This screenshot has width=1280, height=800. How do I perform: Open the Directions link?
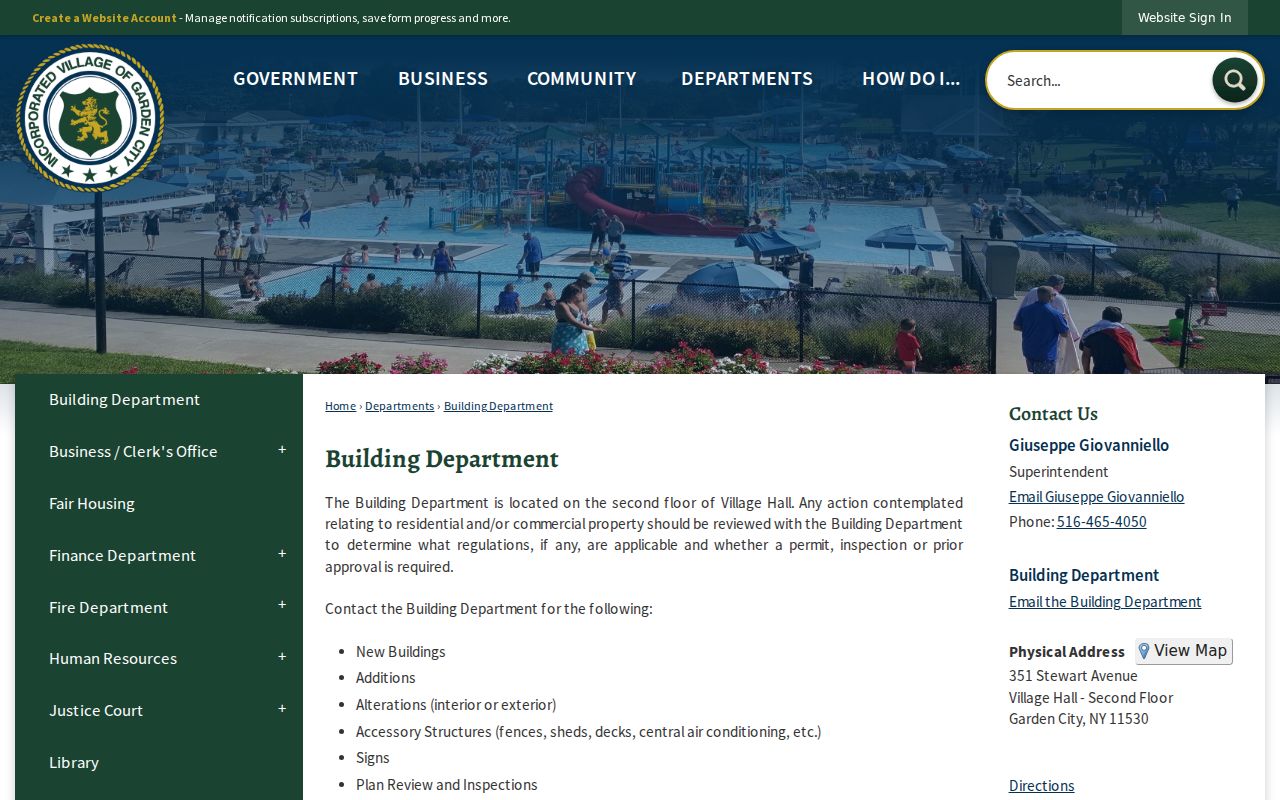pos(1041,786)
